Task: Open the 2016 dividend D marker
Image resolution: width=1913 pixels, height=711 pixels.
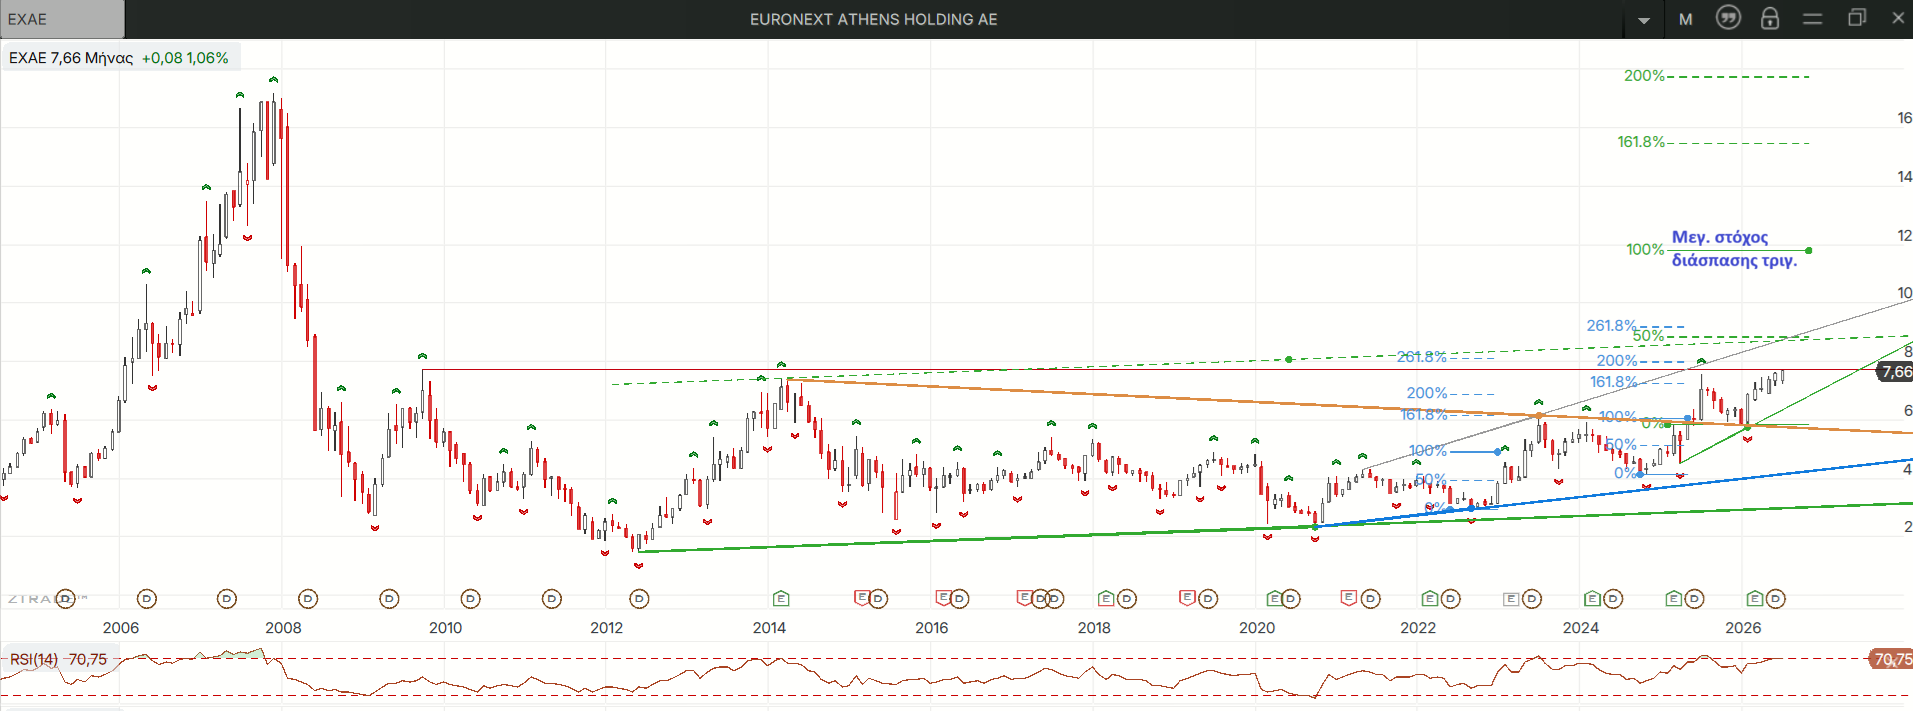Action: [959, 599]
